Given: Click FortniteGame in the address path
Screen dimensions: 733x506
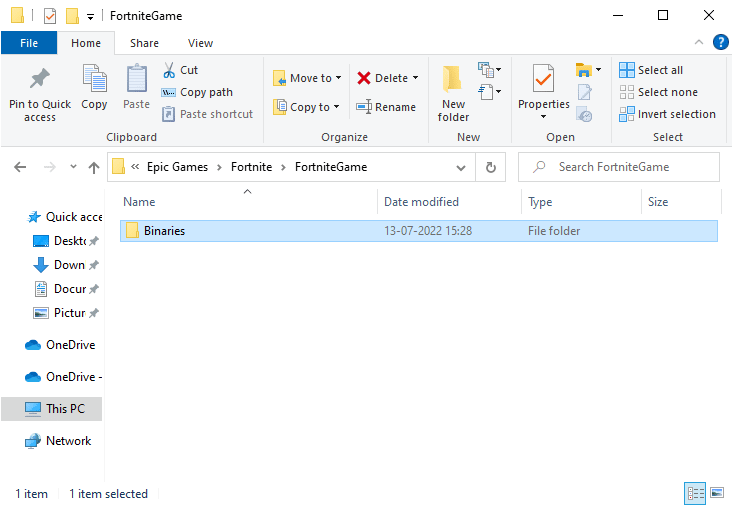Looking at the screenshot, I should tap(331, 167).
